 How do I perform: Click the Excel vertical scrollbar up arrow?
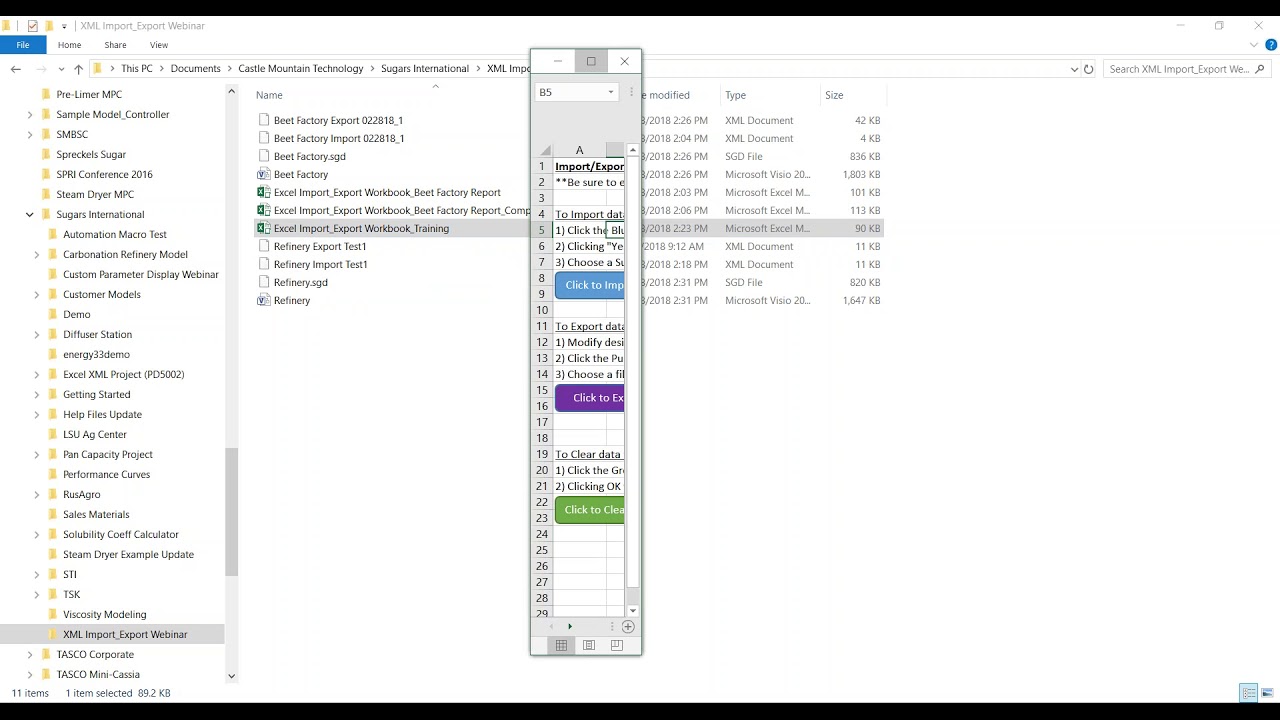(x=632, y=150)
